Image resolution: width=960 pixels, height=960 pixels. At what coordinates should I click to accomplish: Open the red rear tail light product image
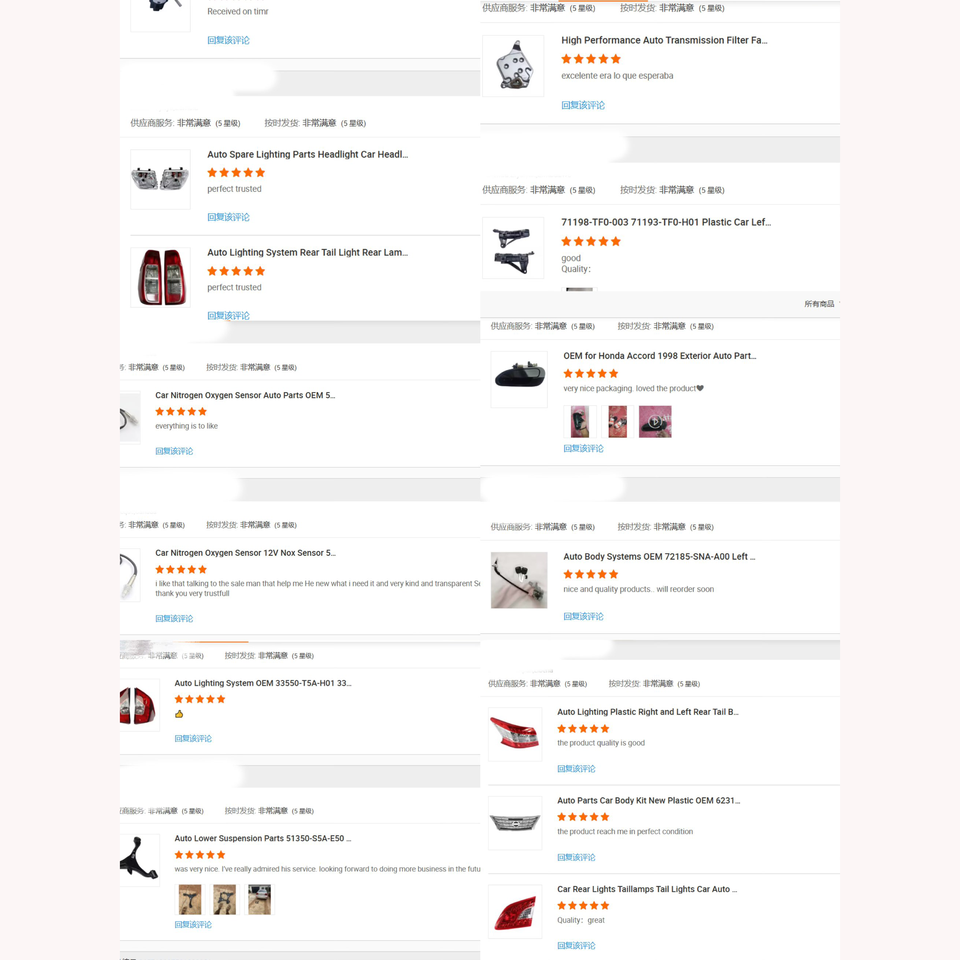tap(160, 277)
